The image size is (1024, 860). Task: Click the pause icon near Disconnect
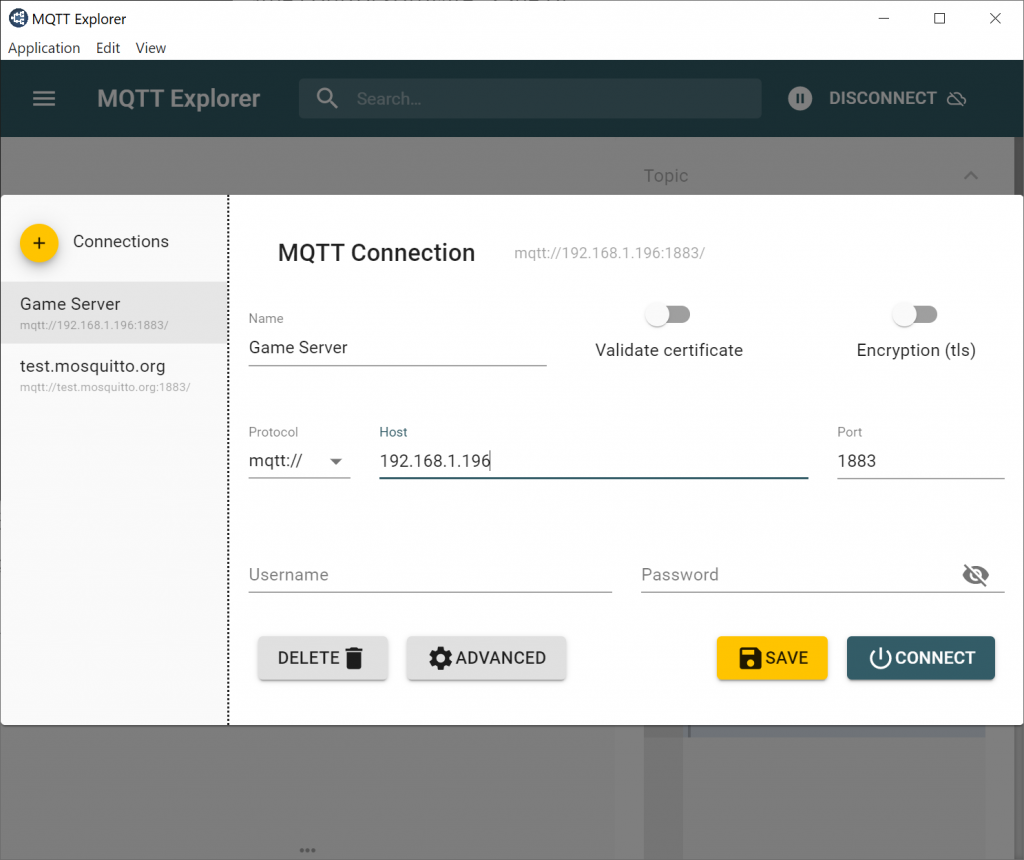click(800, 99)
